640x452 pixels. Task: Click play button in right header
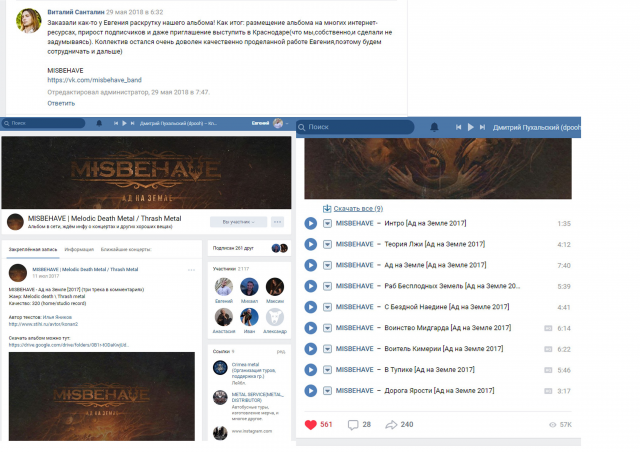471,127
